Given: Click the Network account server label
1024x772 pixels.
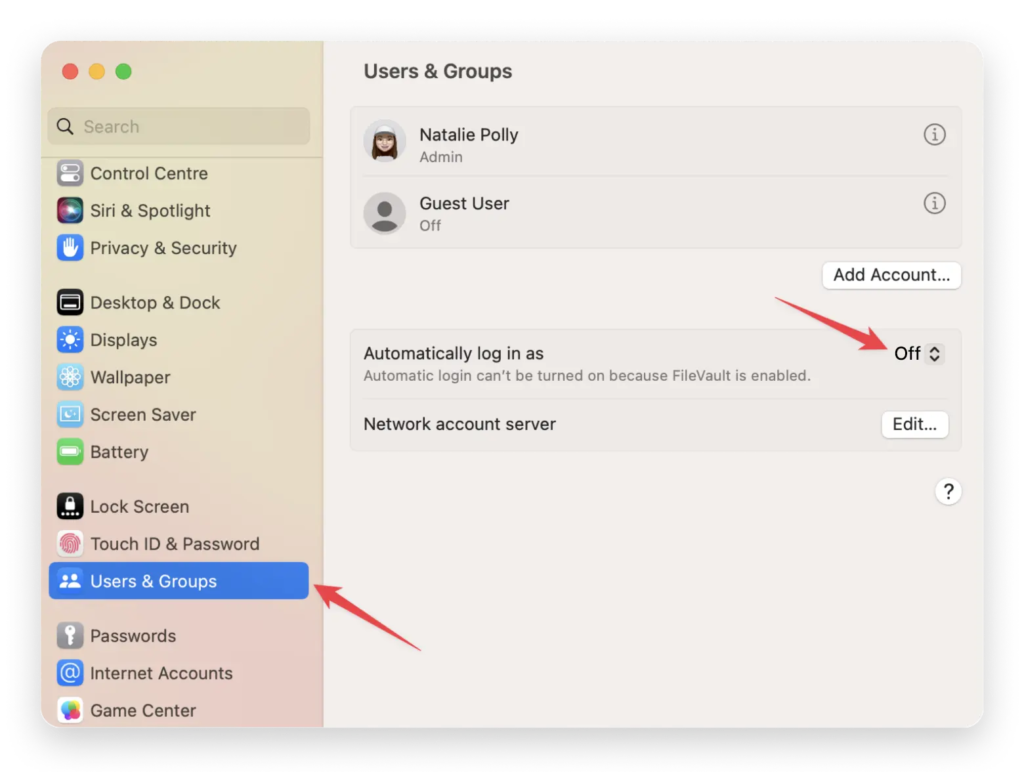Looking at the screenshot, I should [x=459, y=424].
